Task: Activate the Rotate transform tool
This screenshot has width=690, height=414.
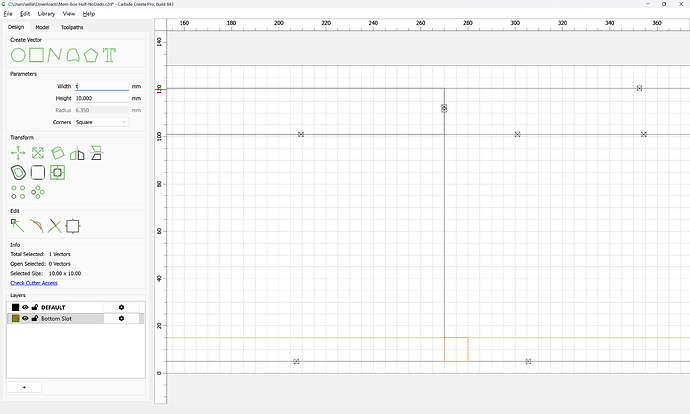Action: click(x=57, y=153)
